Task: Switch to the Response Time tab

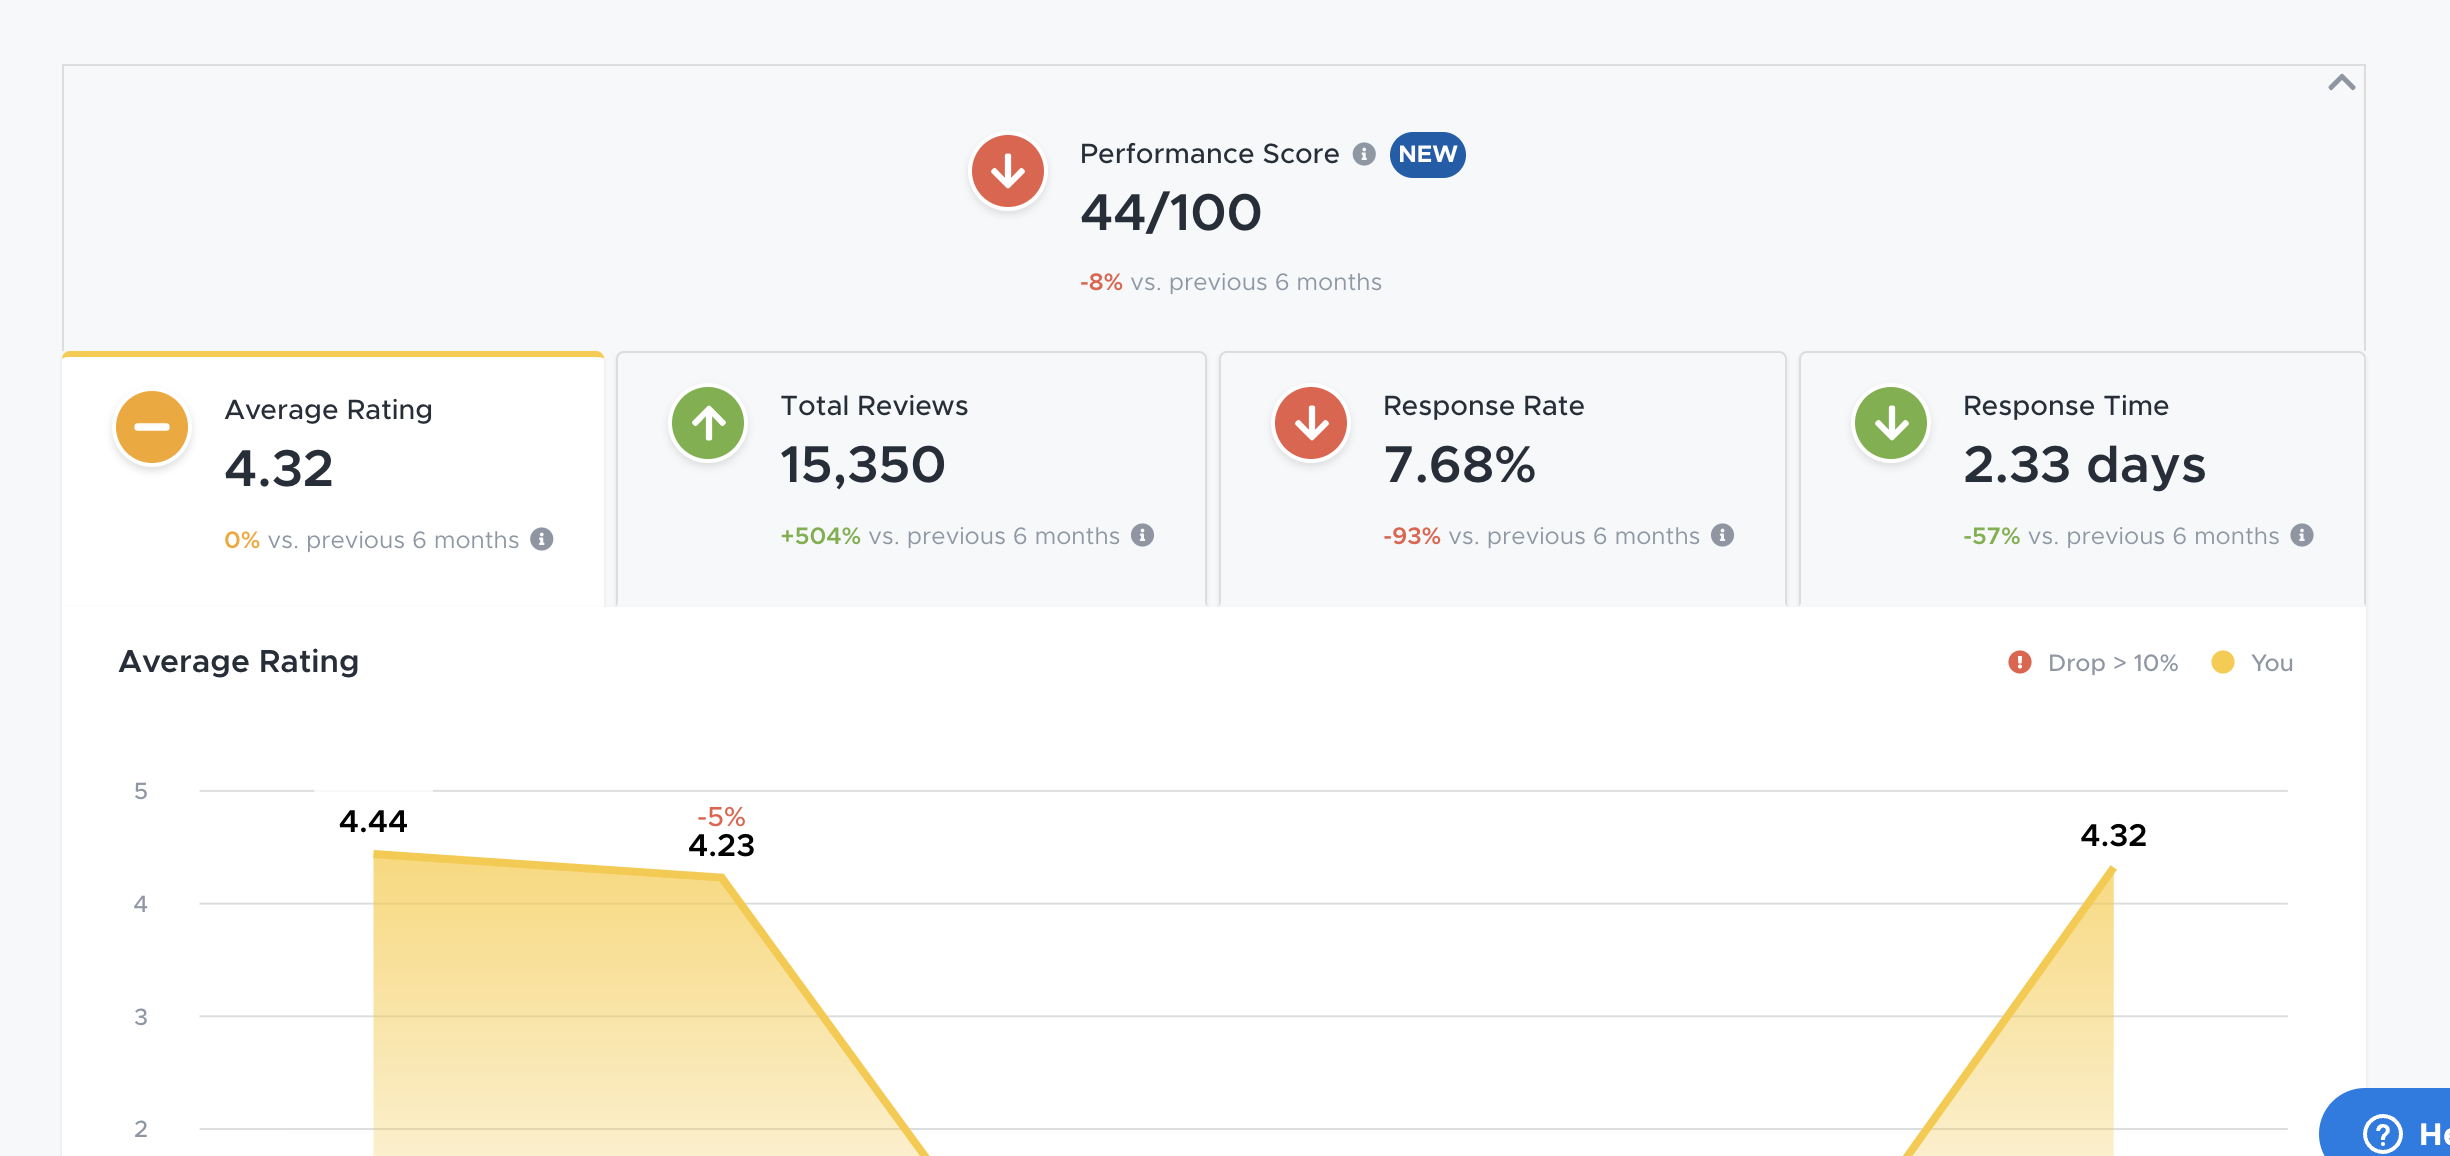Action: click(2082, 479)
